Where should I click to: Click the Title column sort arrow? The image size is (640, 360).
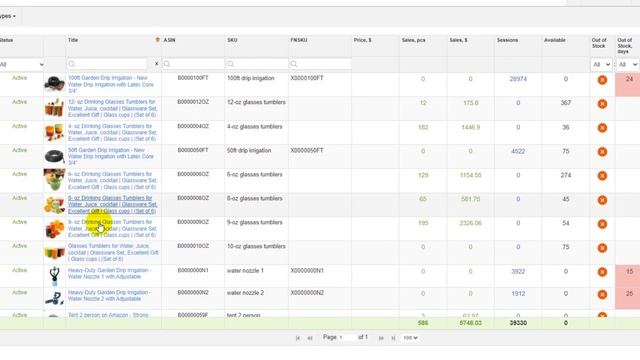158,40
